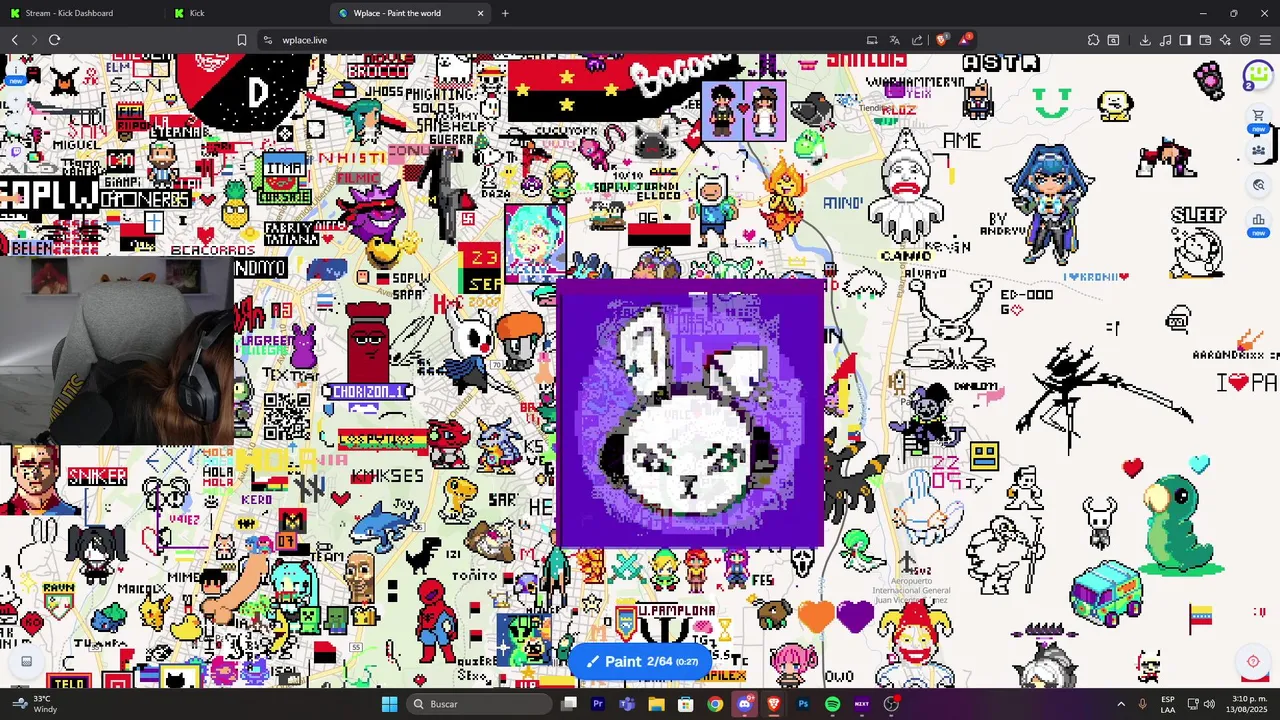Open Discord from the taskbar

click(744, 704)
